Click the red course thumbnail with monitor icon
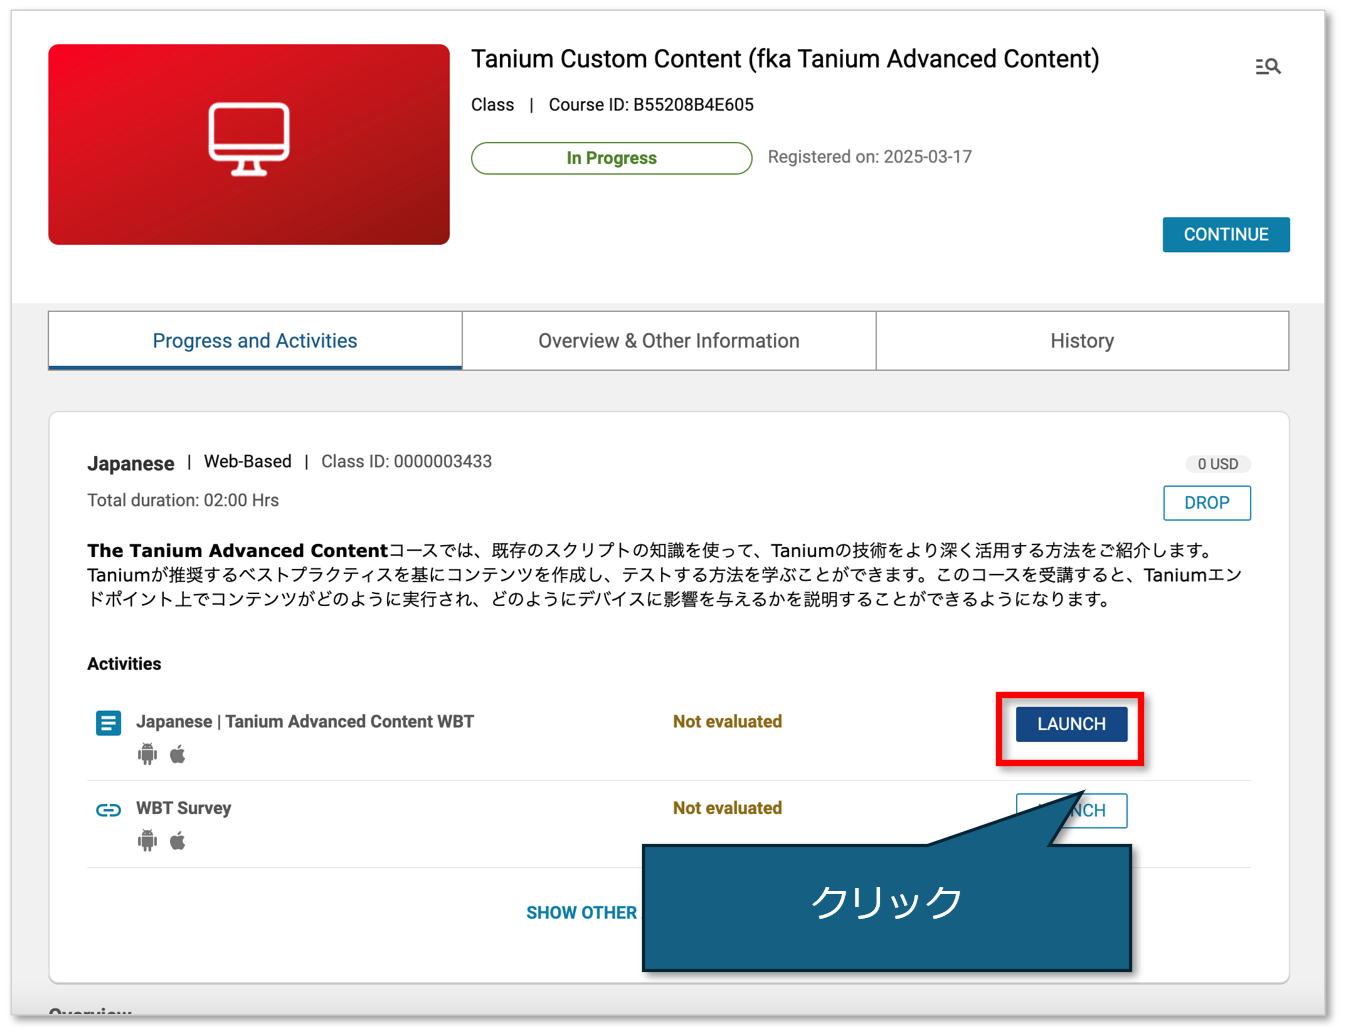 [x=249, y=144]
